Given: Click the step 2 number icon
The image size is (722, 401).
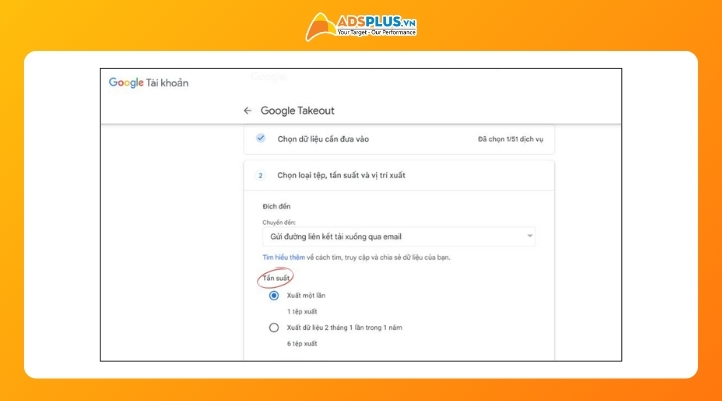Looking at the screenshot, I should pos(260,175).
